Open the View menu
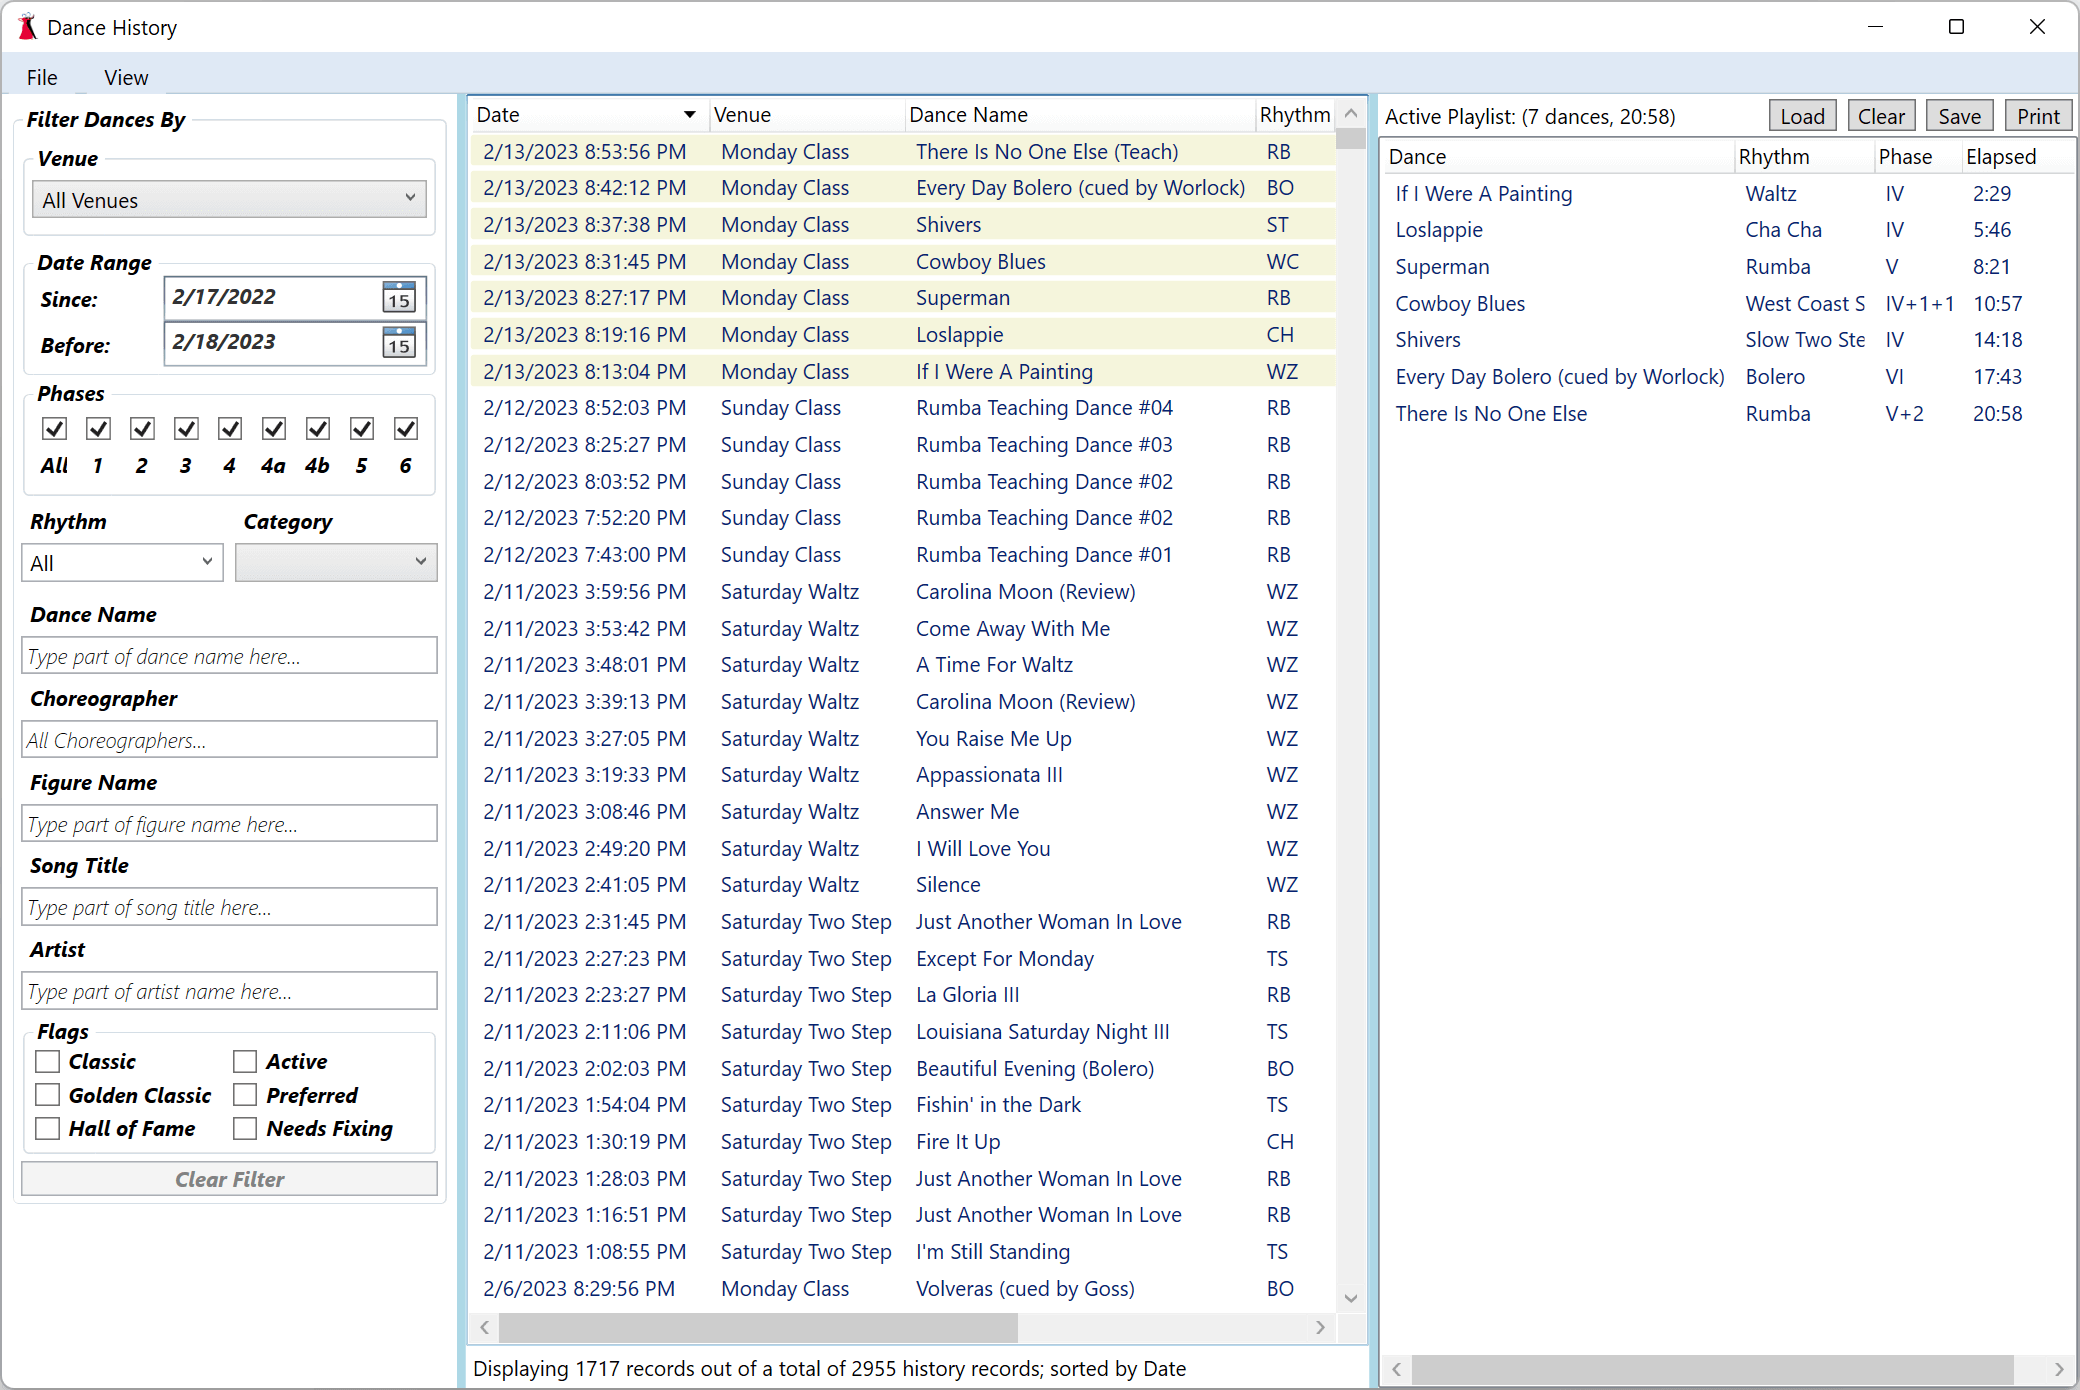 (x=126, y=77)
